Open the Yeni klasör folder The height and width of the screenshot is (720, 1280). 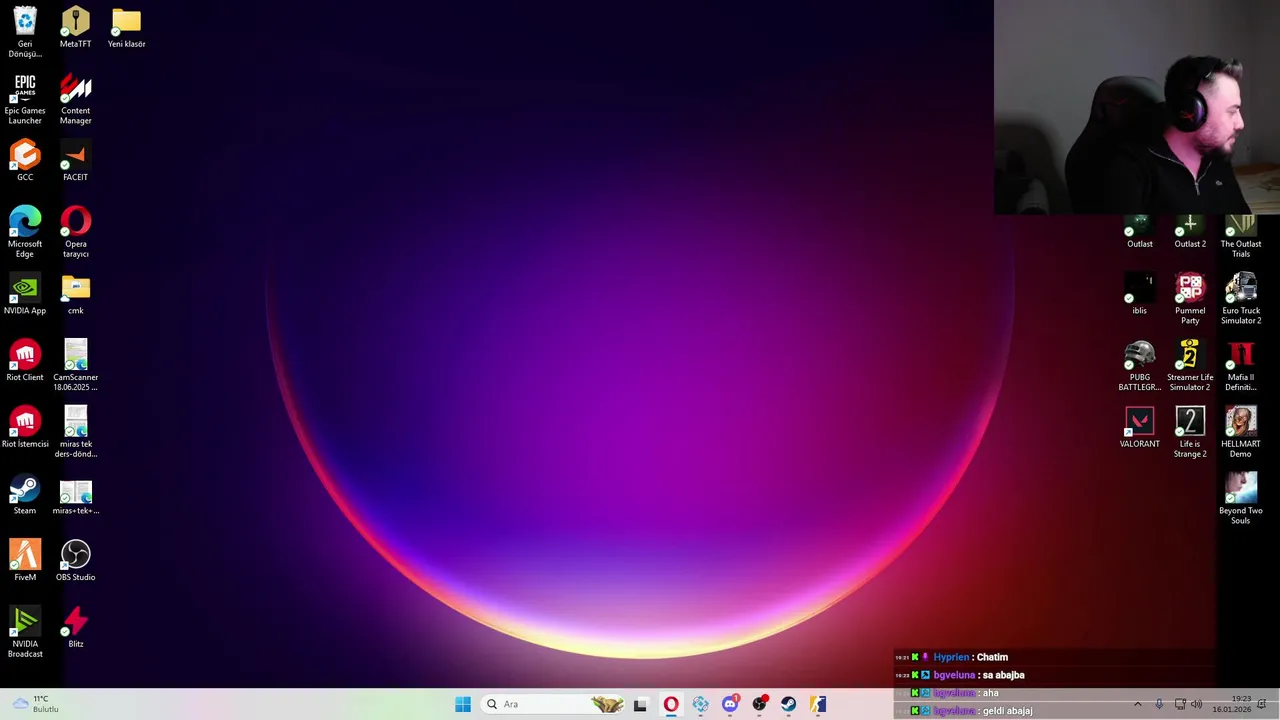(126, 27)
